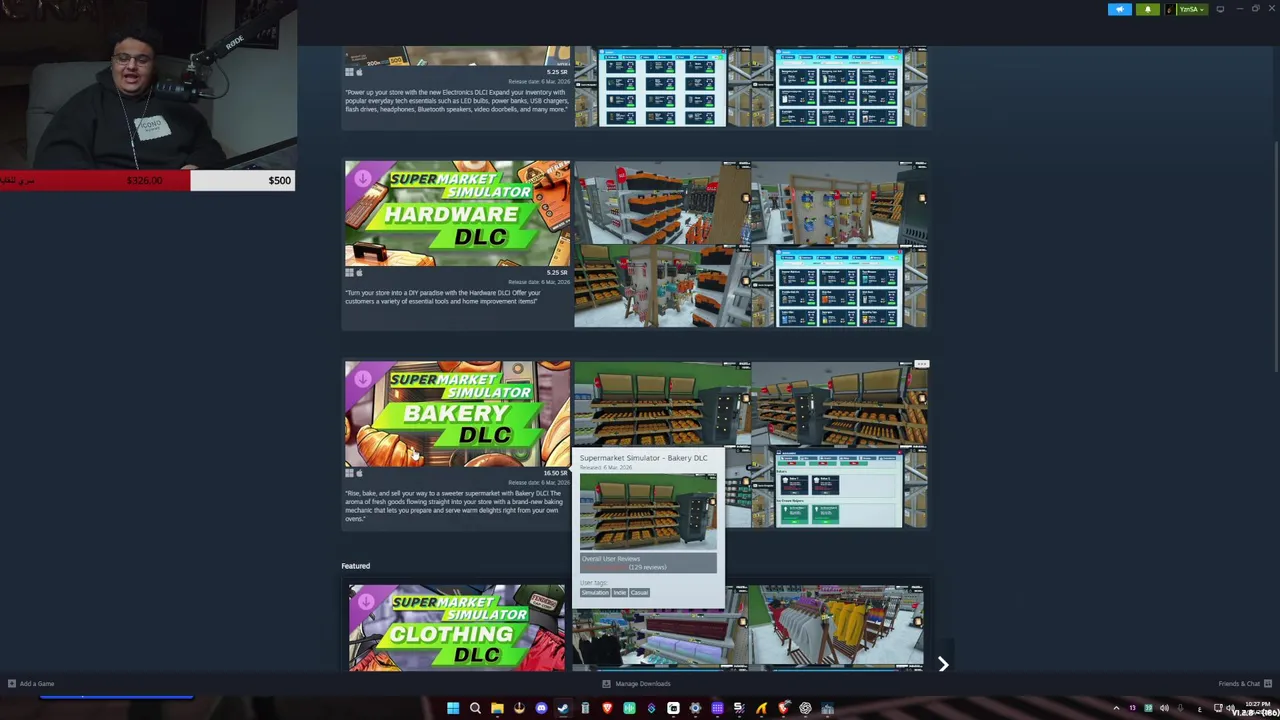Screen dimensions: 1280x720
Task: Open Clothing DLC clothing rack screenshot
Action: 836,627
